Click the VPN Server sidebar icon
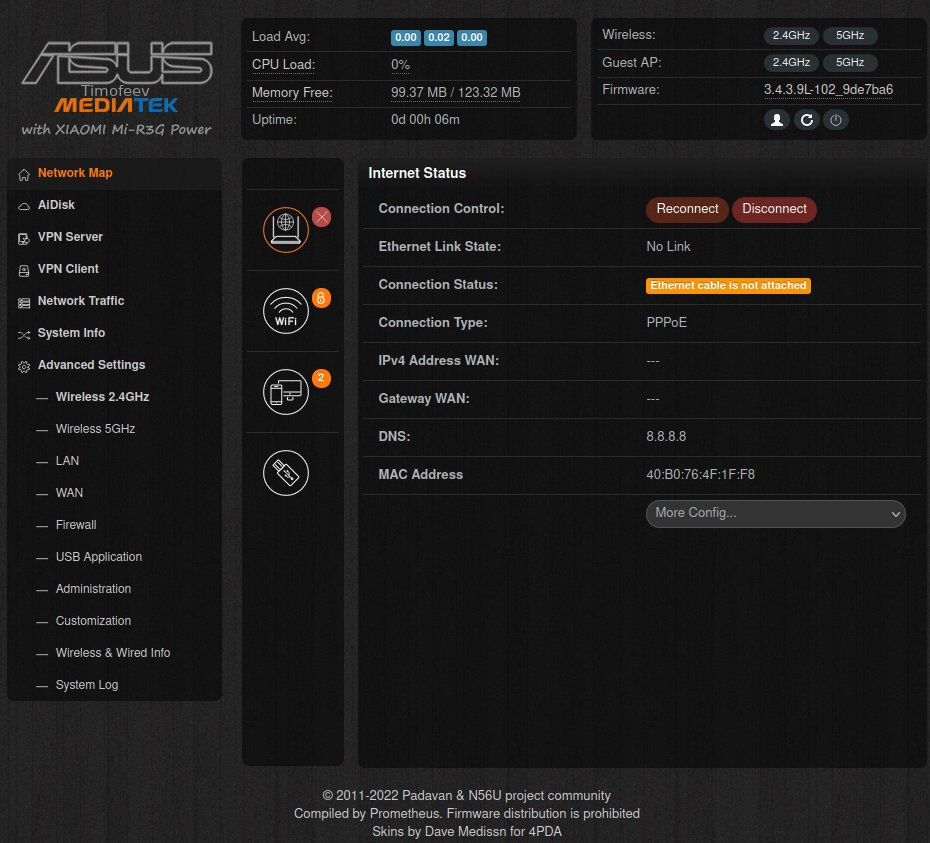The height and width of the screenshot is (843, 930). (24, 238)
